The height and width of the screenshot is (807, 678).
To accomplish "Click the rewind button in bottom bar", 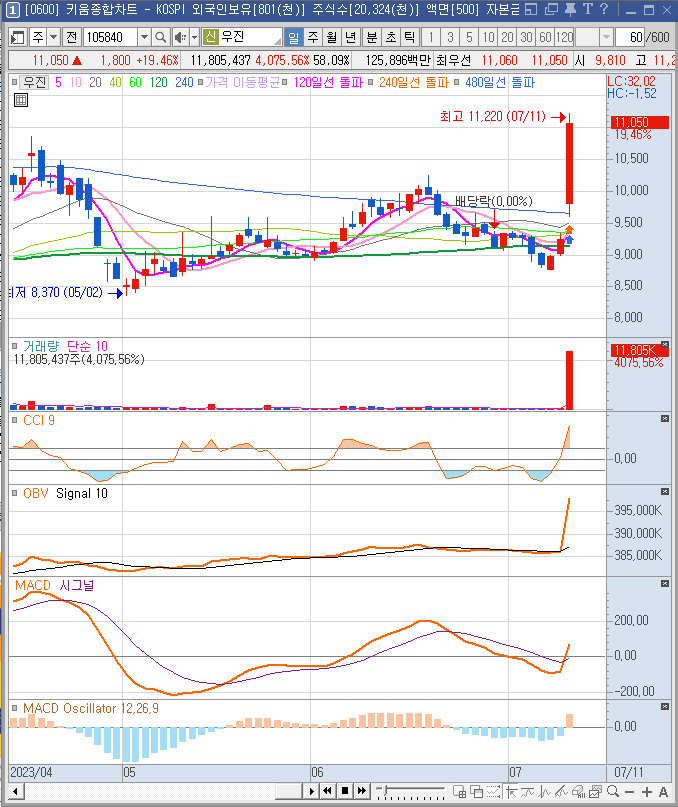I will [327, 791].
